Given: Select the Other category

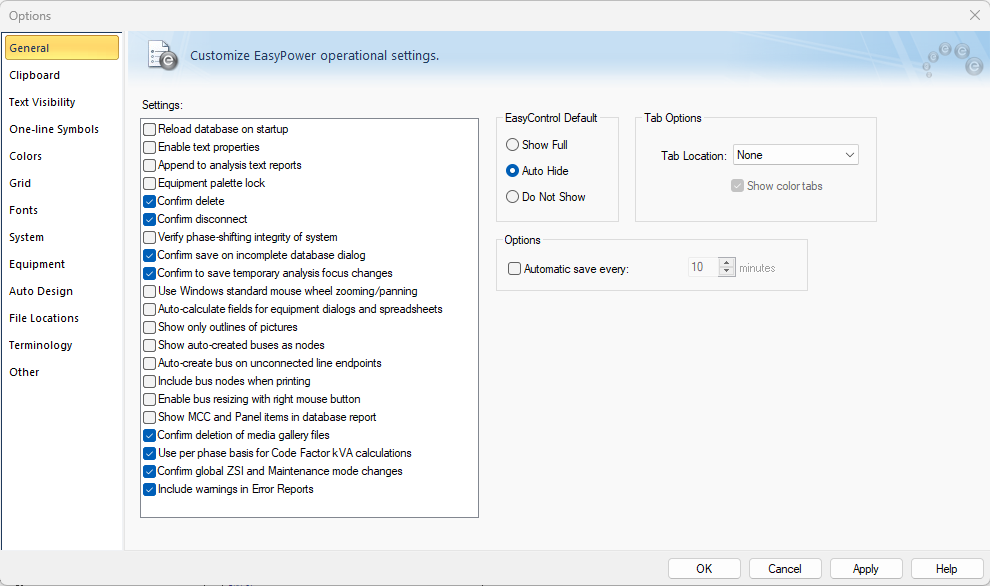Looking at the screenshot, I should [x=25, y=373].
